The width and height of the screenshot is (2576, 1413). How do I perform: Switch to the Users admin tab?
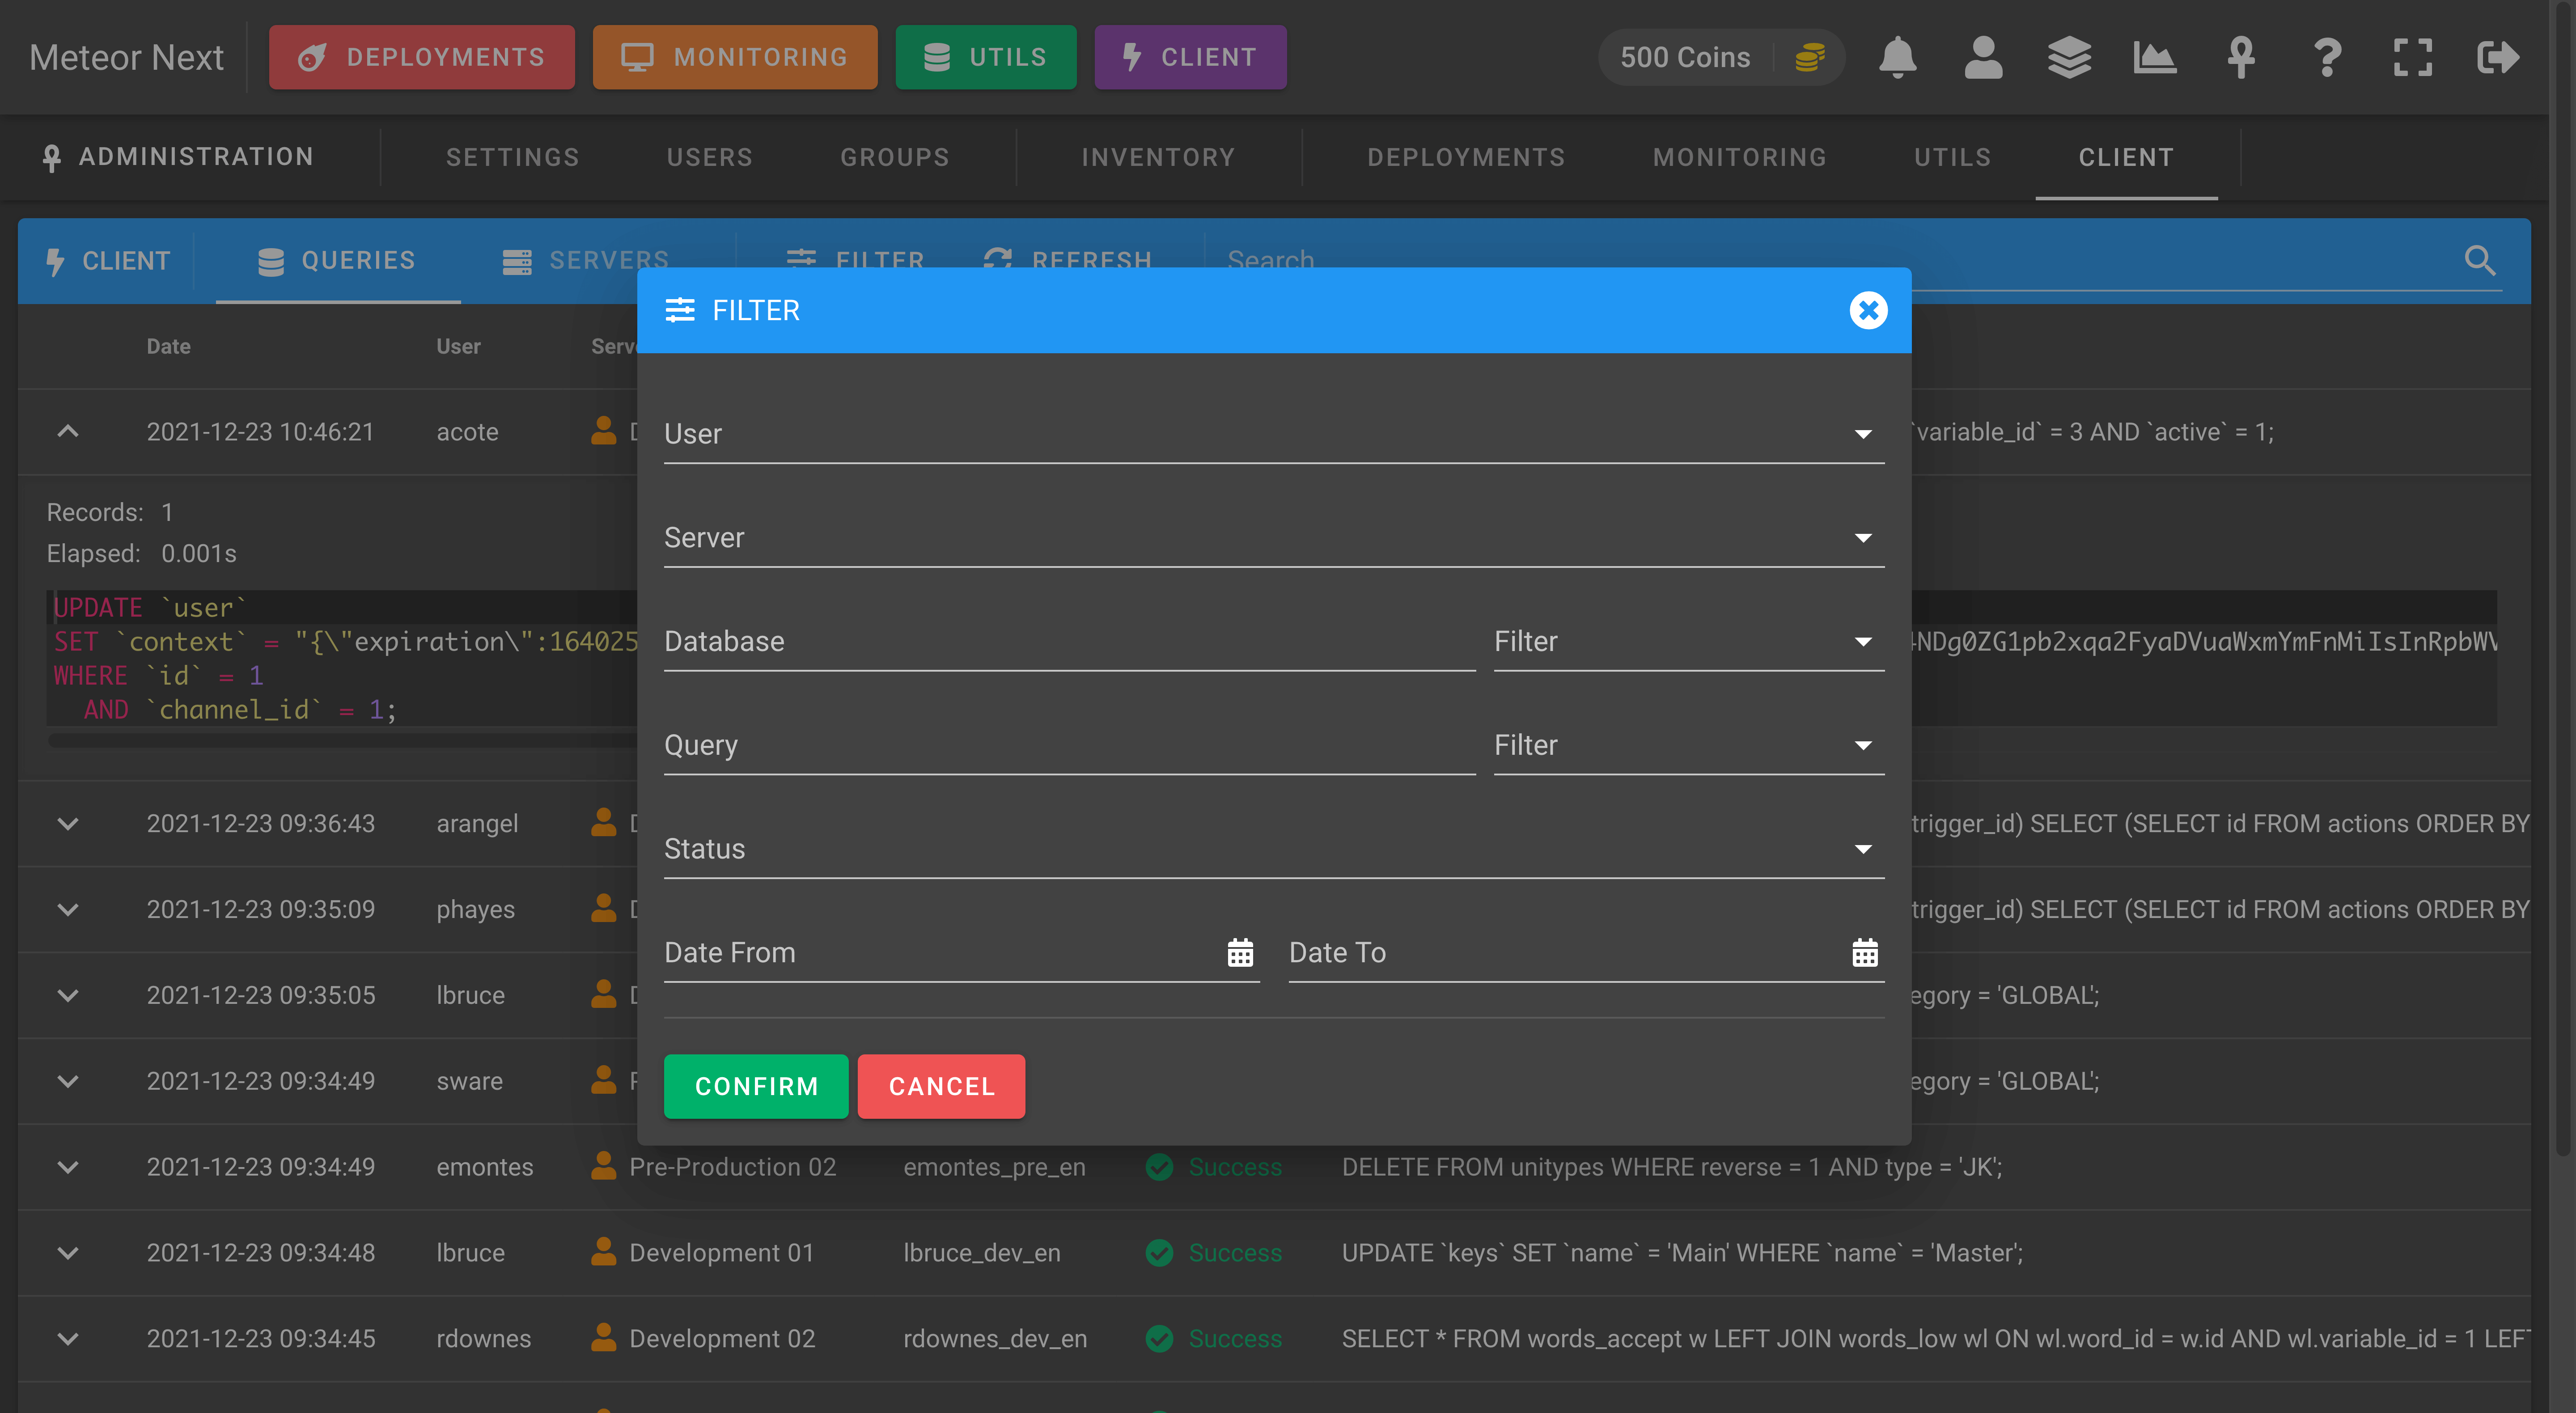coord(710,157)
